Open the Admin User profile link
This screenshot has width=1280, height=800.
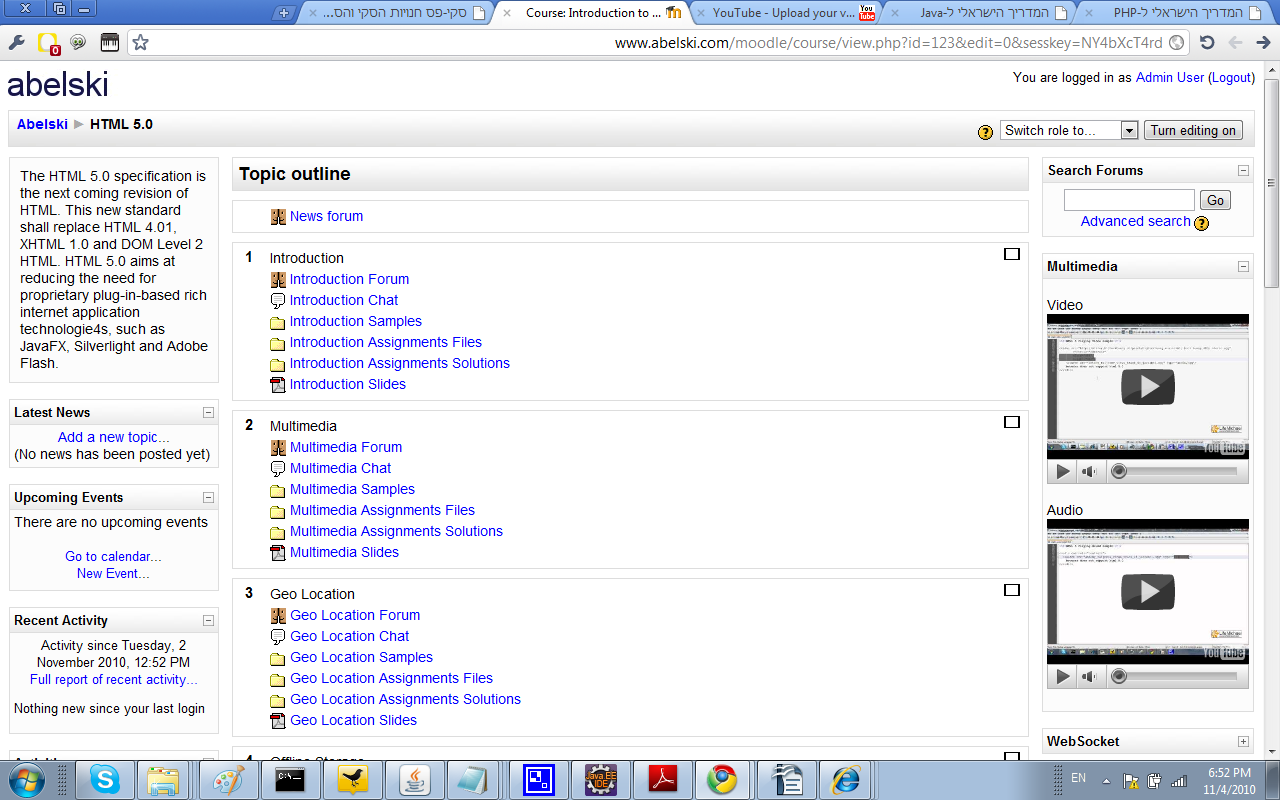point(1170,77)
